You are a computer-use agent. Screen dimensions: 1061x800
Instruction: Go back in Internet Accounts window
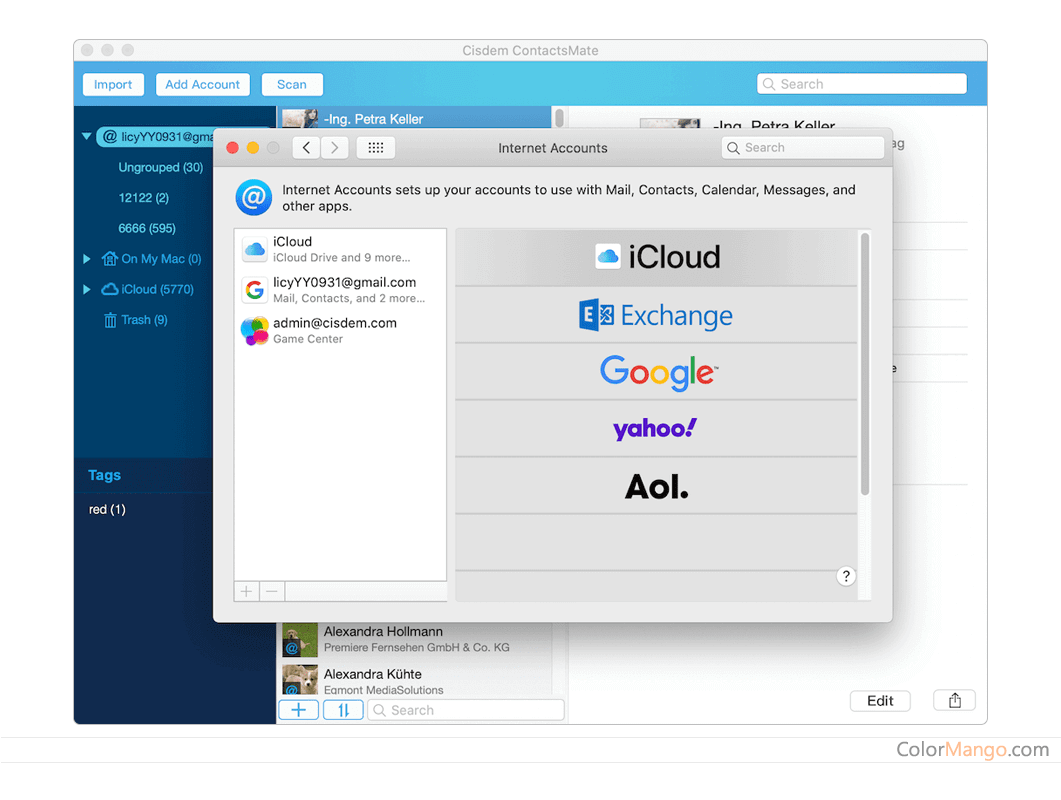(307, 148)
